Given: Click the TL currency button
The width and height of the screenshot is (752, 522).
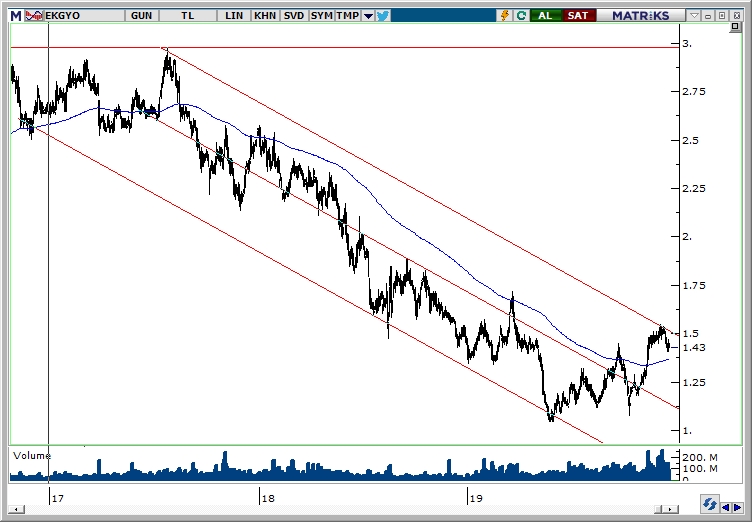Looking at the screenshot, I should pyautogui.click(x=188, y=16).
